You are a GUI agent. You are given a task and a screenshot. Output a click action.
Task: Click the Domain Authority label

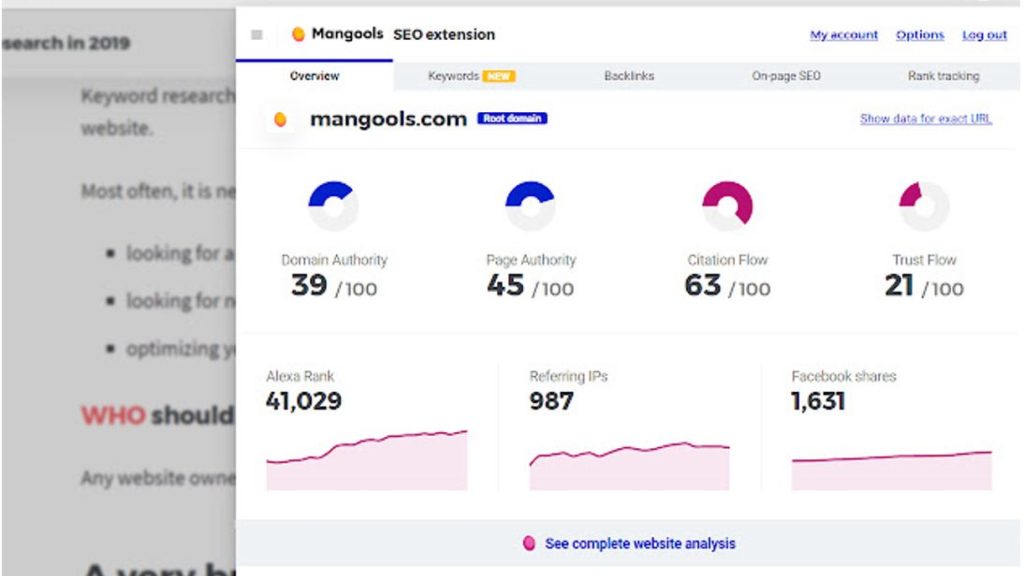pyautogui.click(x=334, y=260)
